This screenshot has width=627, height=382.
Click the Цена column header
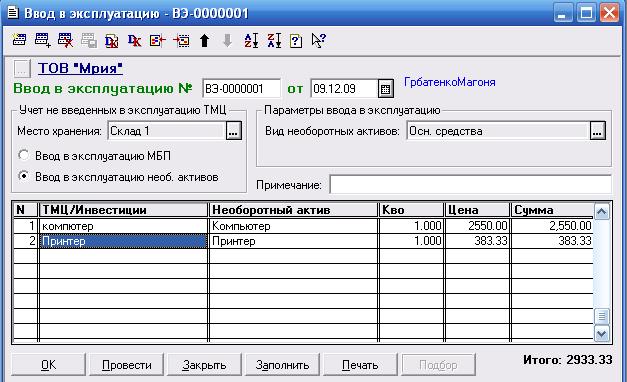pos(477,210)
